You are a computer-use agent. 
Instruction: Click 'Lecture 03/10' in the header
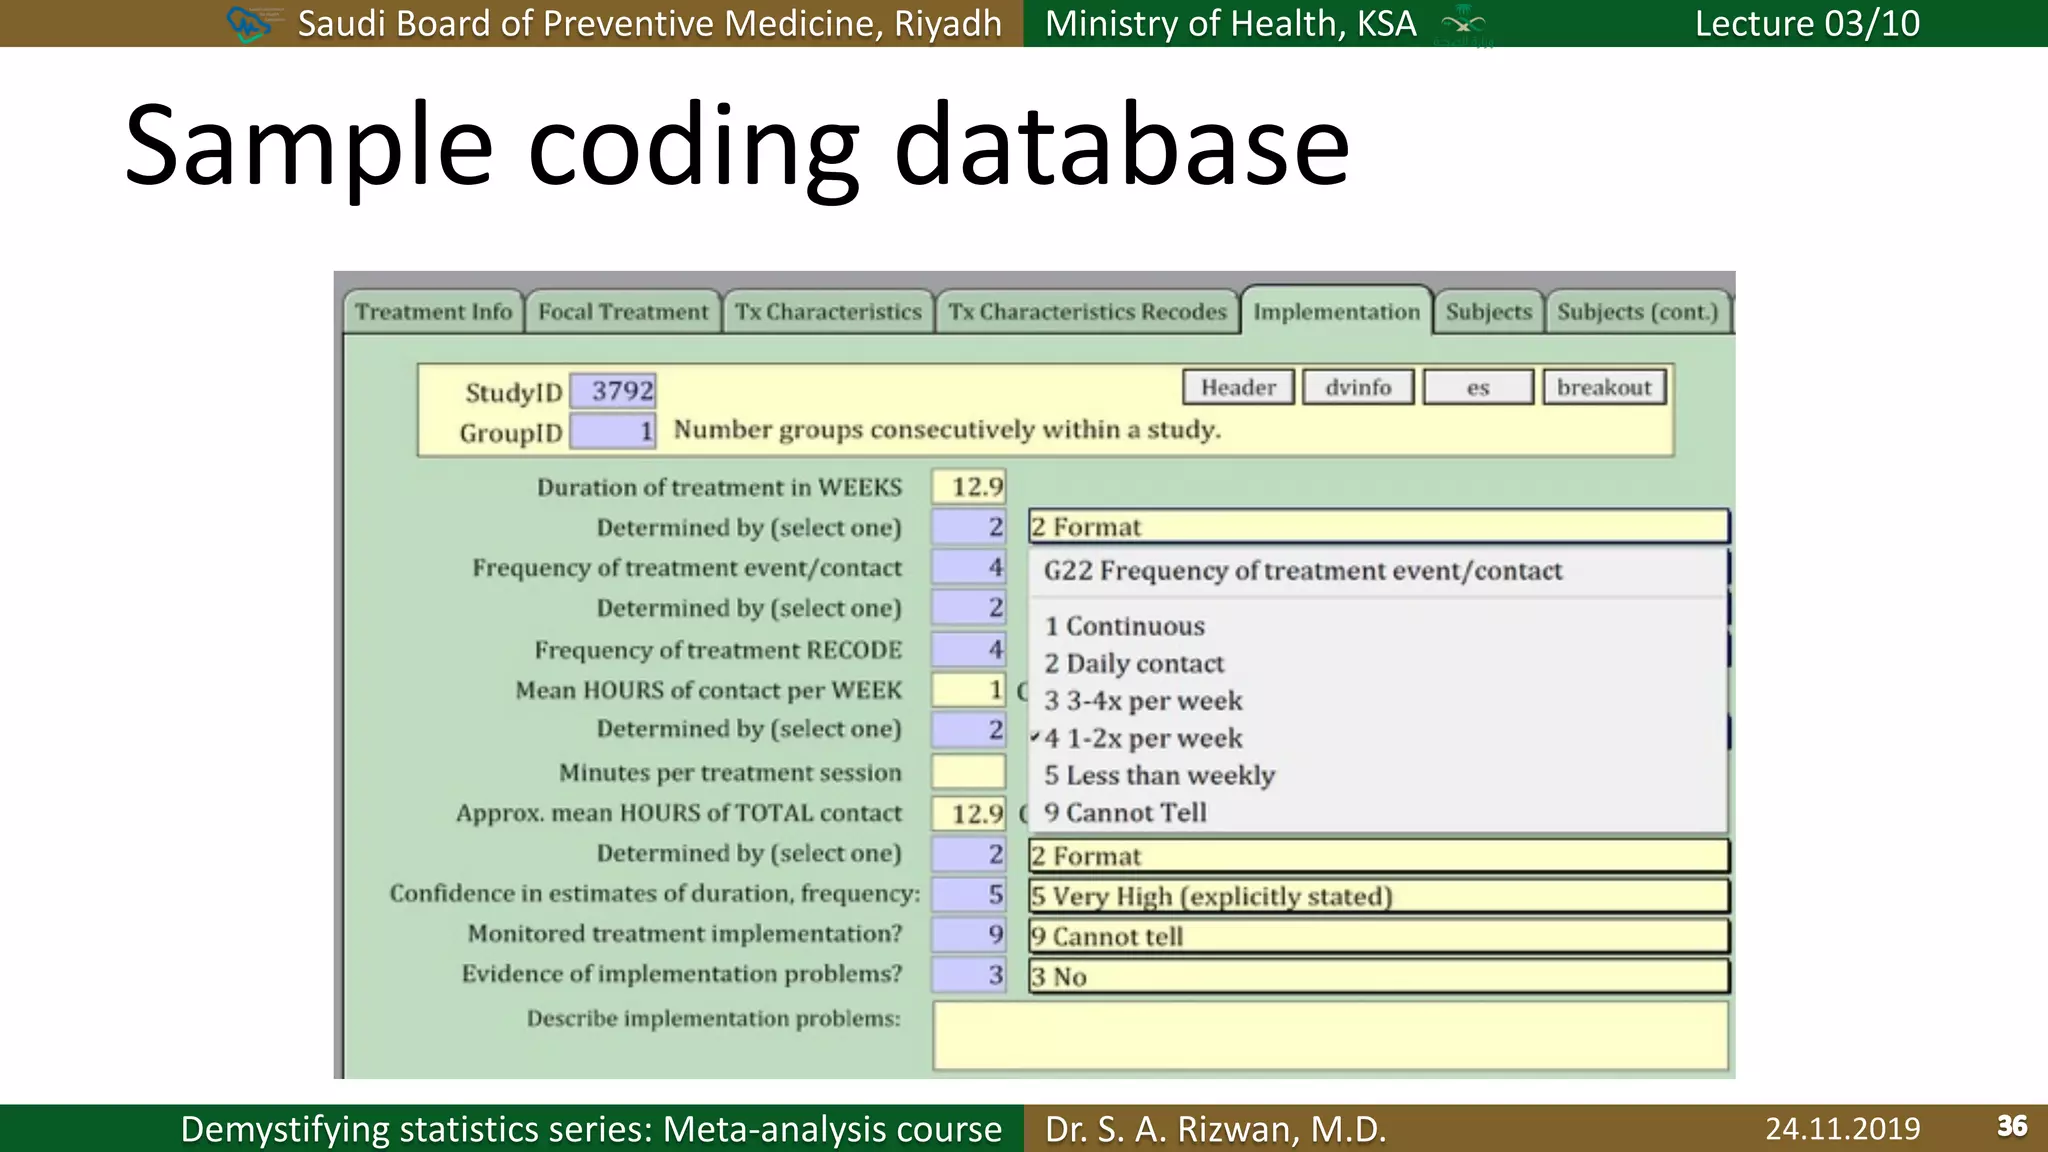[1807, 23]
